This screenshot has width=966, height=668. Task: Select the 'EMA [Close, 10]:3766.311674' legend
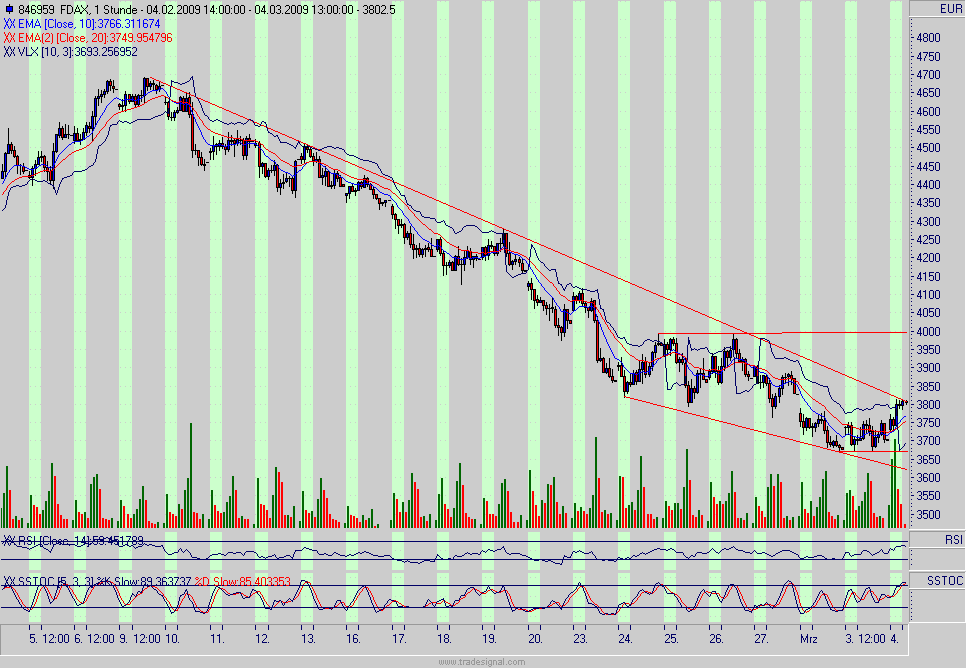[x=89, y=24]
